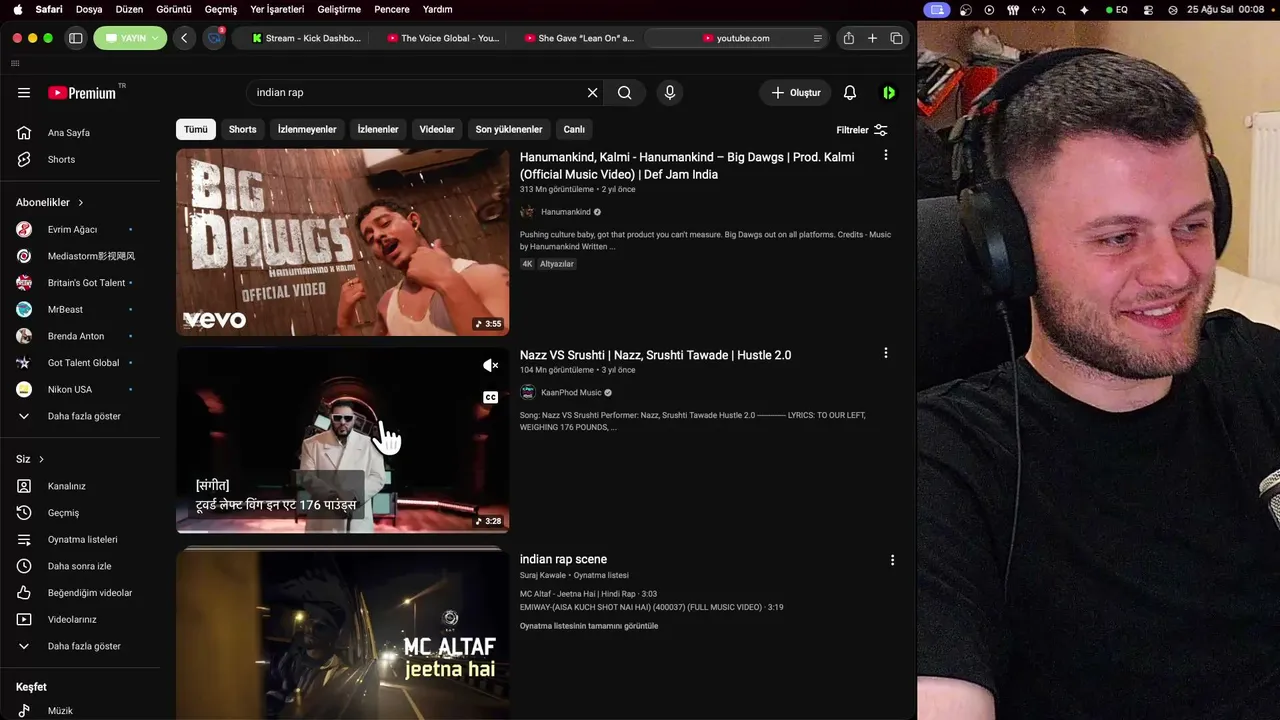Screen dimensions: 1280x720
Task: Select the İzlenenler filter chip
Action: pos(378,129)
